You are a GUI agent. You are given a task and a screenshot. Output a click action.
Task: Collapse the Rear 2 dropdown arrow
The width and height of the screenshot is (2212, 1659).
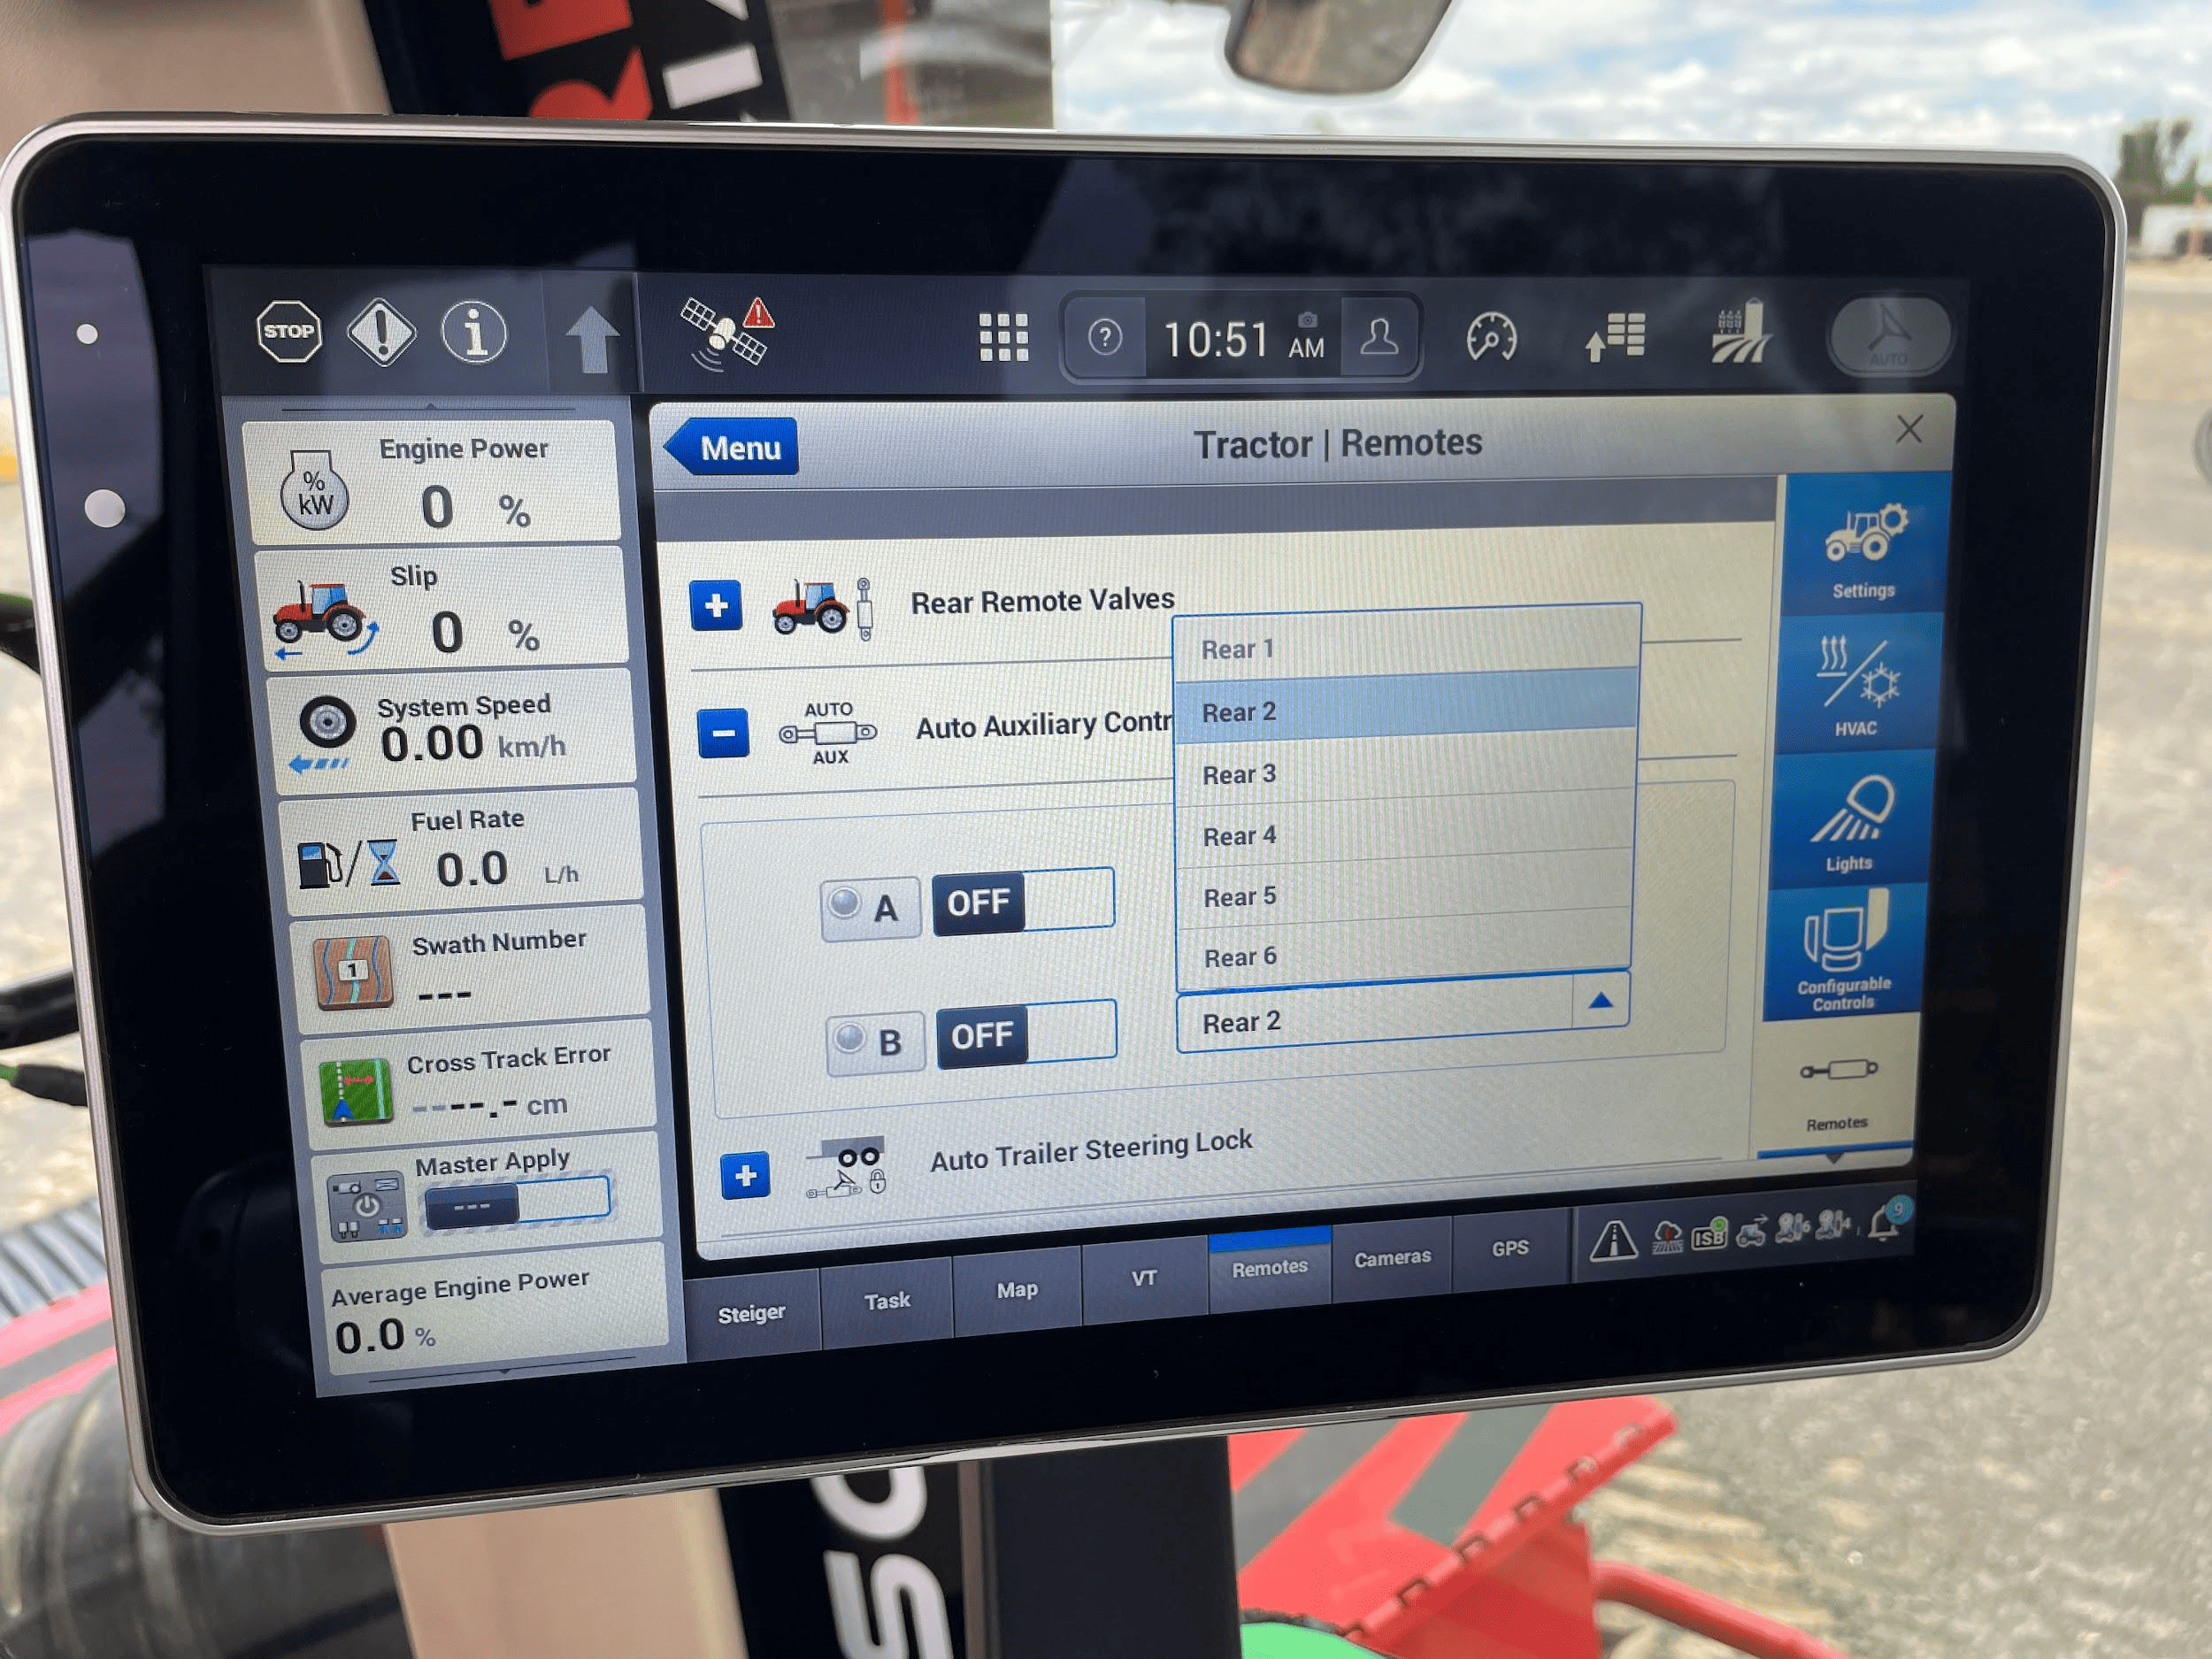click(1600, 1001)
